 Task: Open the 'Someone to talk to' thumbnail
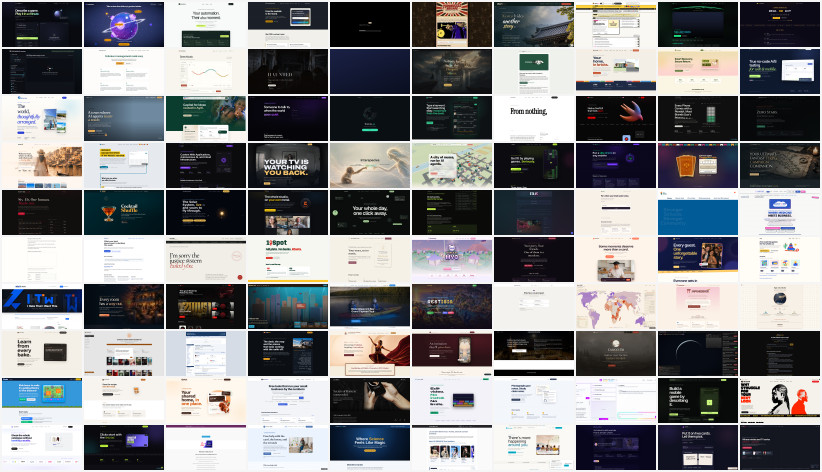[x=288, y=119]
